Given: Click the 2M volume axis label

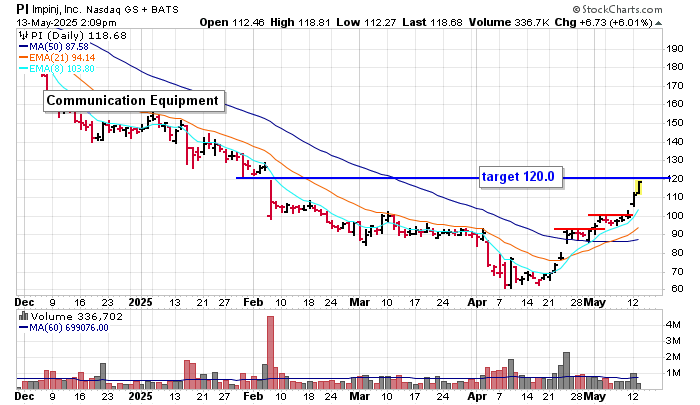Looking at the screenshot, I should pos(673,357).
